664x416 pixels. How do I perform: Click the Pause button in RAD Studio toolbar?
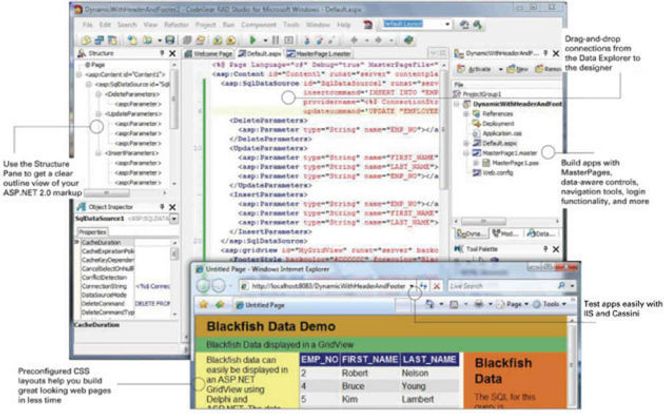(x=276, y=40)
